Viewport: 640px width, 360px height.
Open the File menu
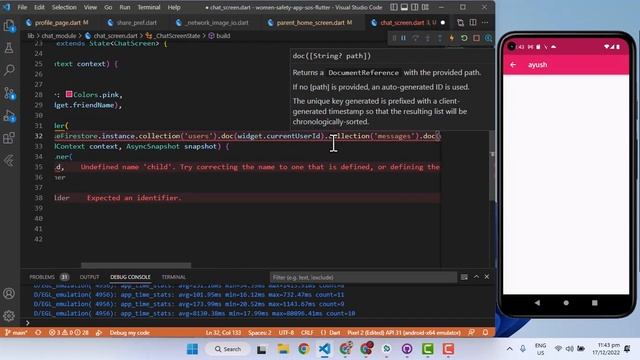click(x=22, y=7)
